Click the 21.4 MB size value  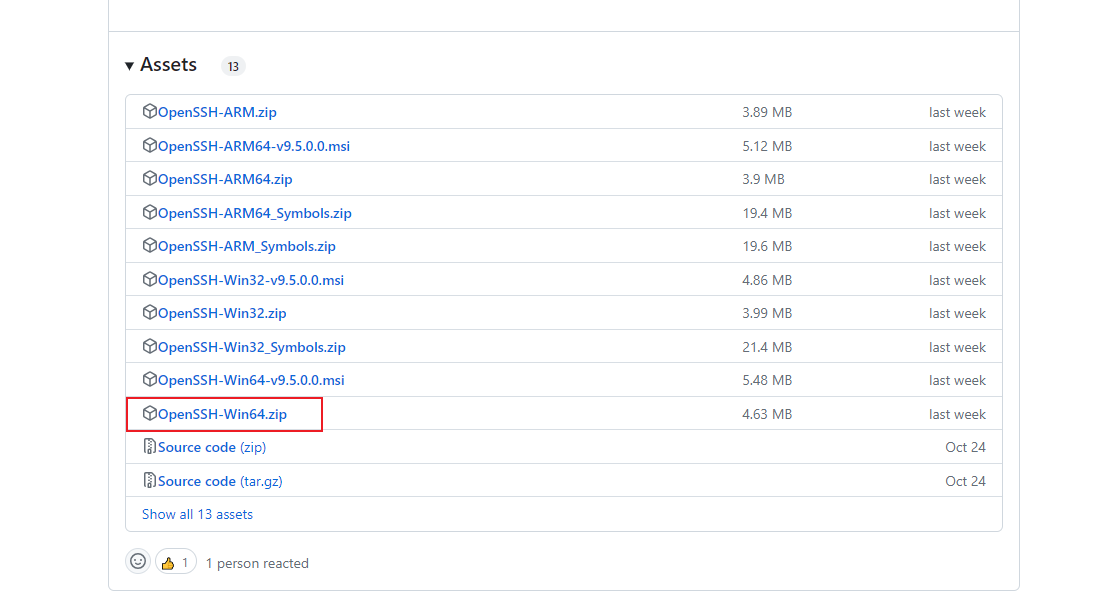click(767, 348)
